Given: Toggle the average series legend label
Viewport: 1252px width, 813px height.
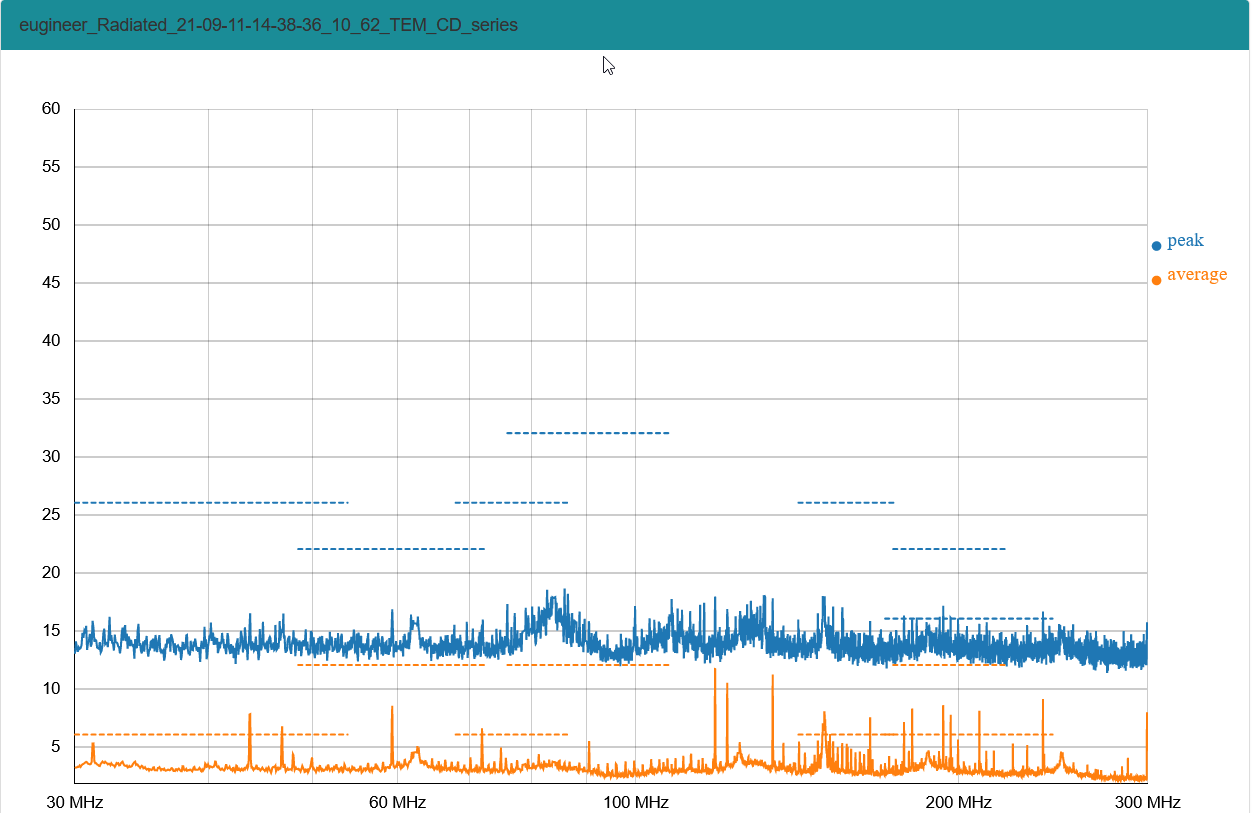Looking at the screenshot, I should [x=1196, y=275].
